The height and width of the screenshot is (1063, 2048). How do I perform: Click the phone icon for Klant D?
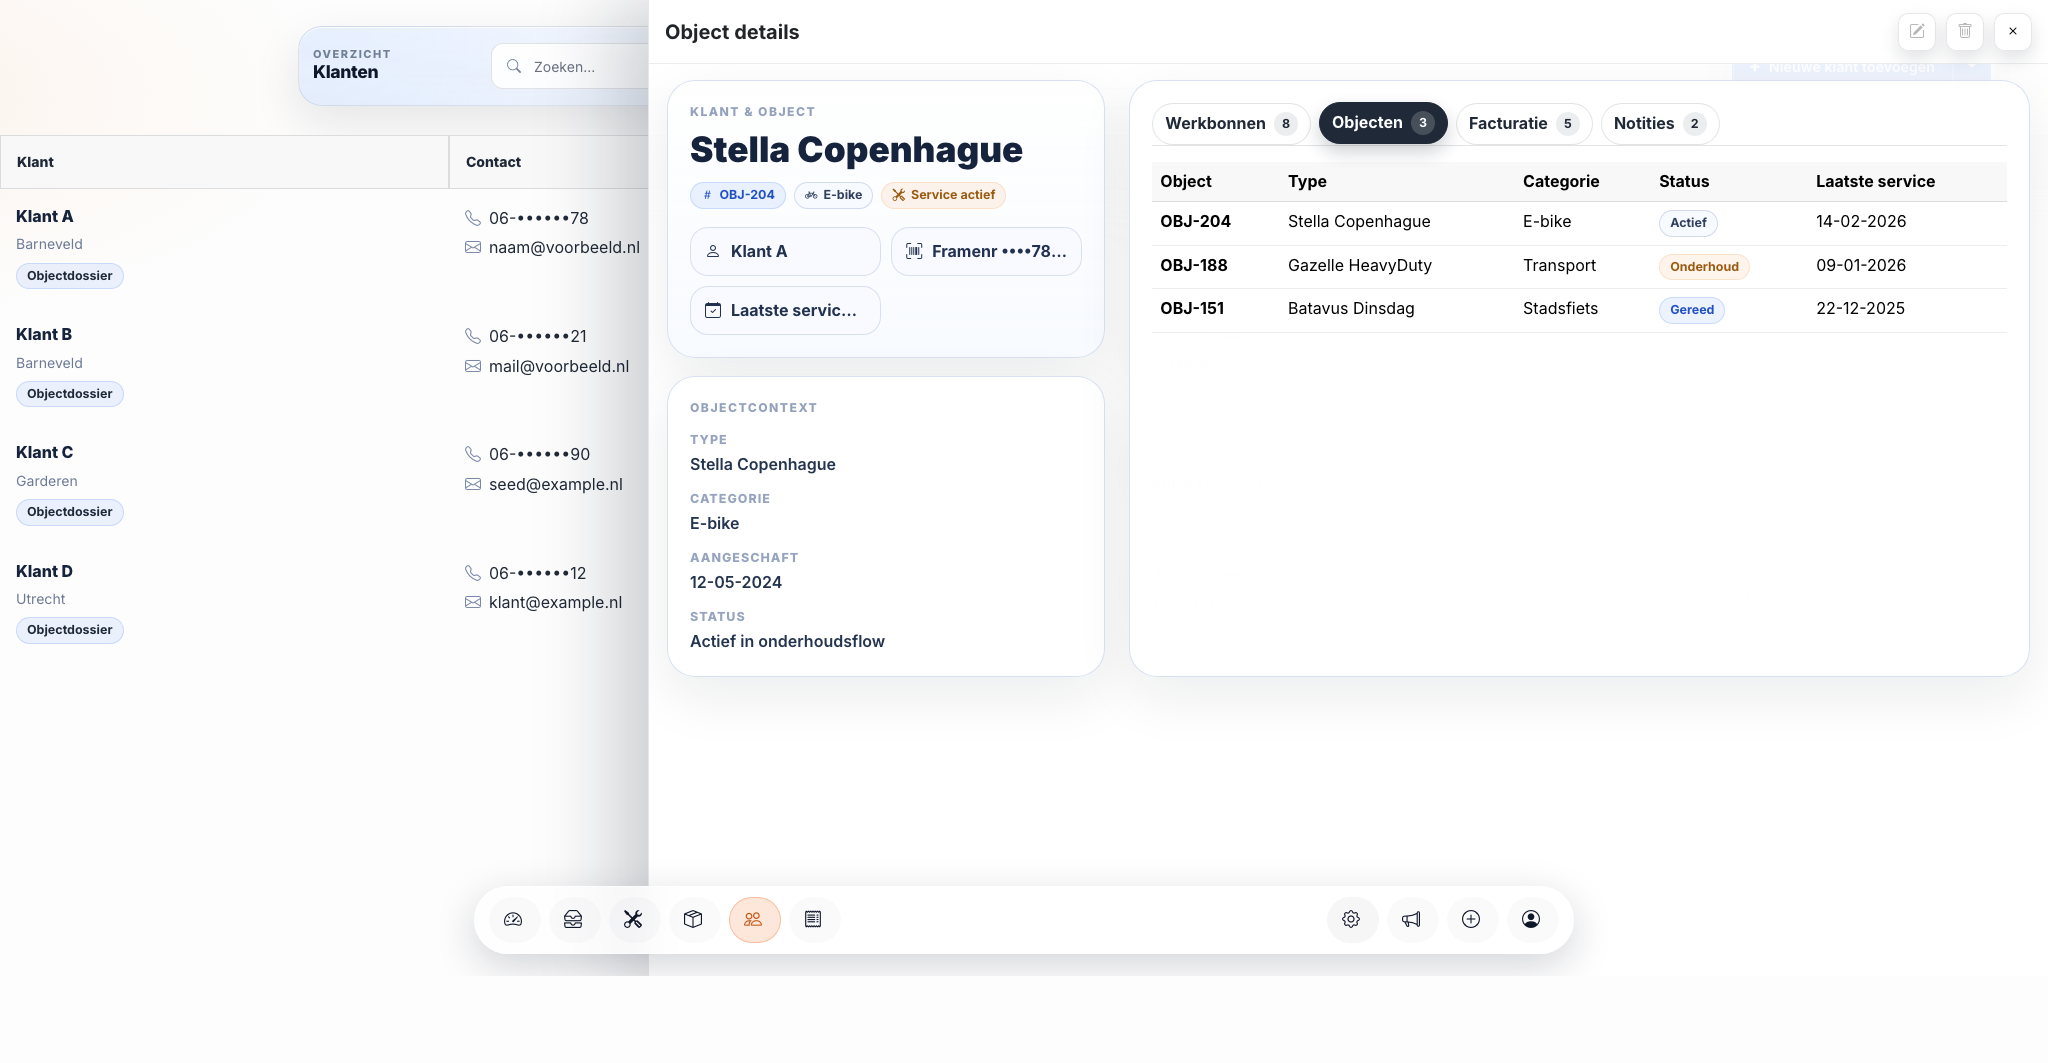tap(473, 573)
